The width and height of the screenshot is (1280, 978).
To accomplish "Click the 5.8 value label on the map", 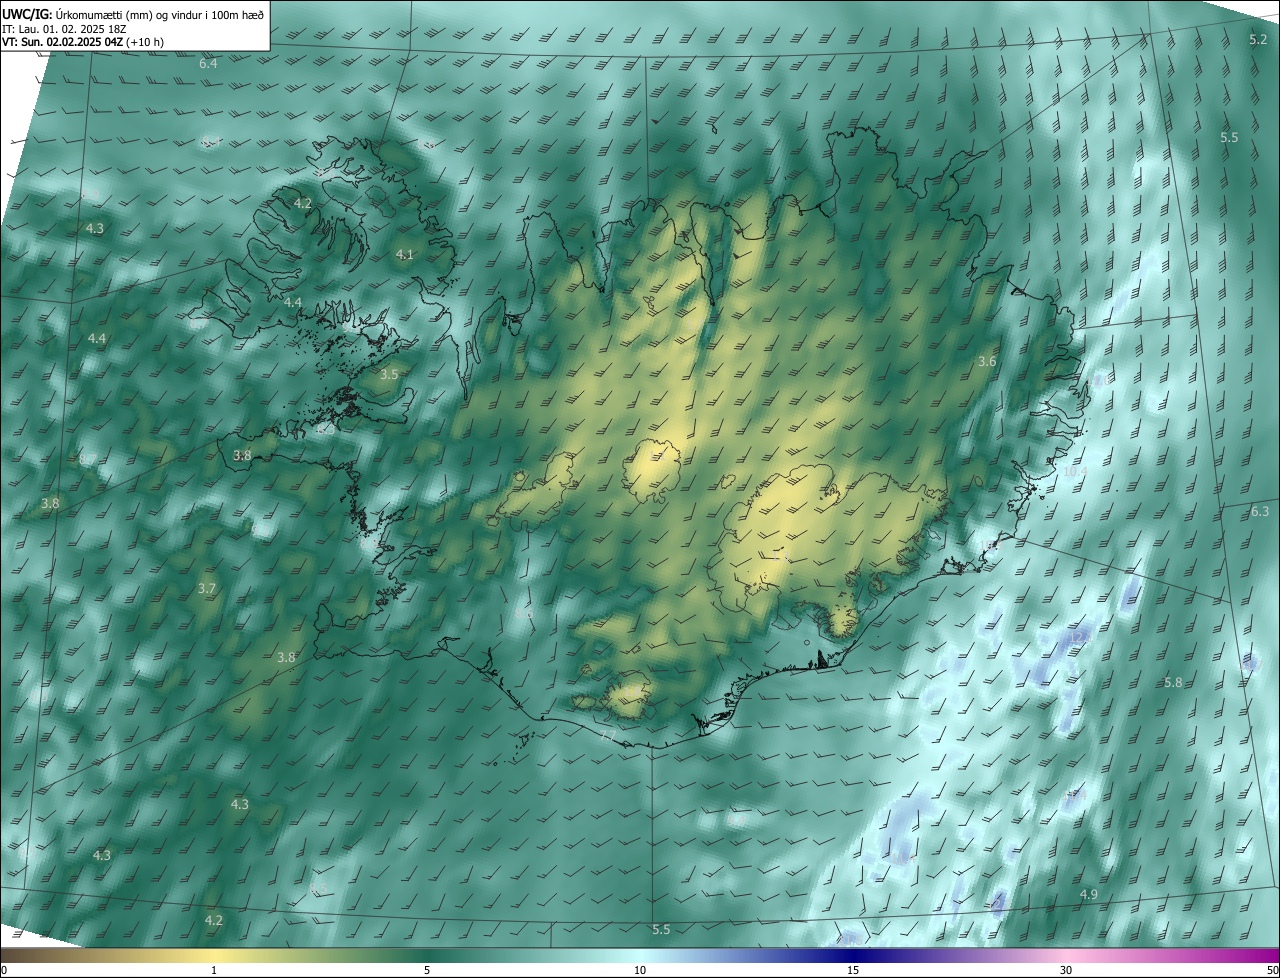I will [x=1173, y=682].
